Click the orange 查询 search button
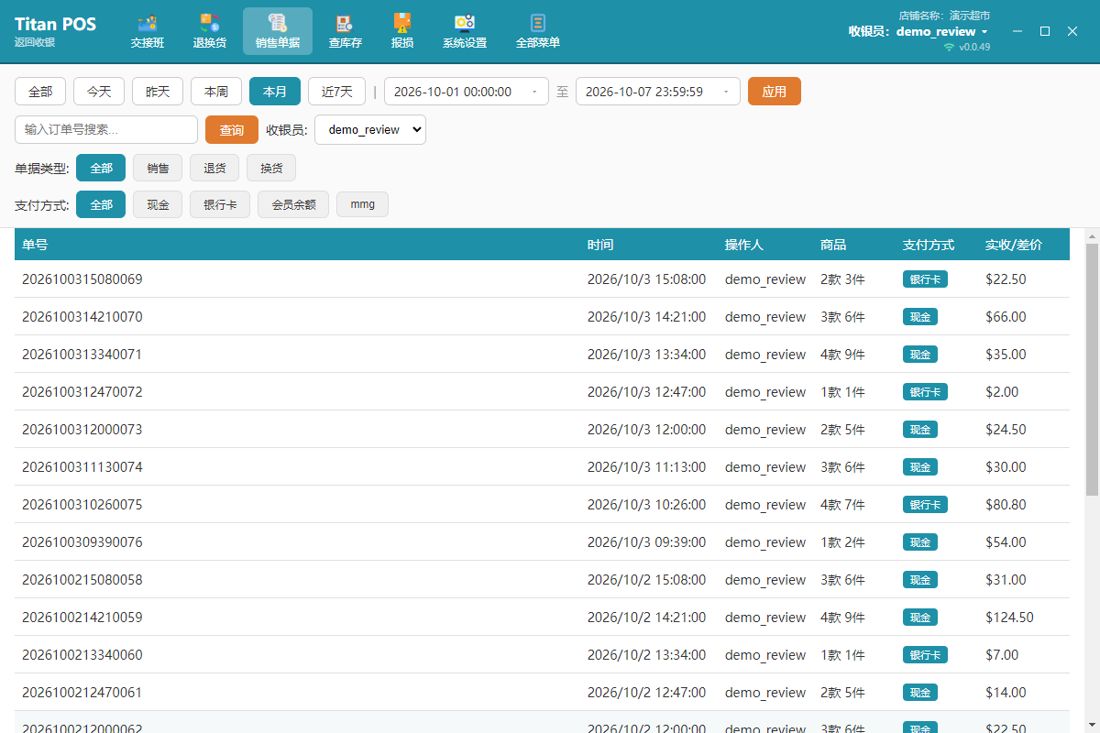 click(232, 130)
